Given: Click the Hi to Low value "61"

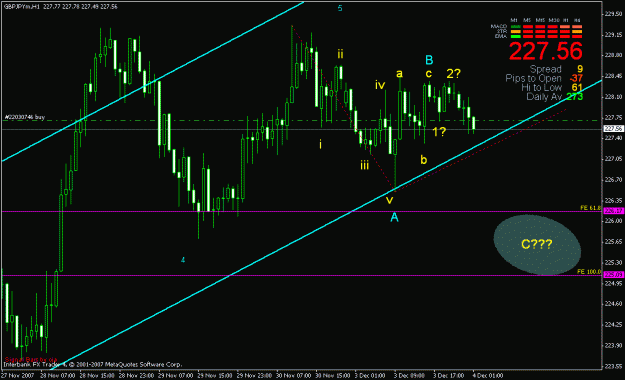Looking at the screenshot, I should [x=577, y=87].
